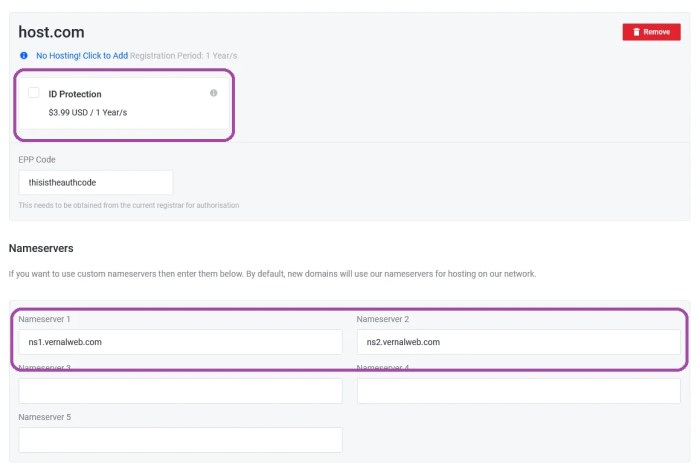This screenshot has width=700, height=472.
Task: Open the 'No Hosting! Click to Add' link
Action: (82, 55)
